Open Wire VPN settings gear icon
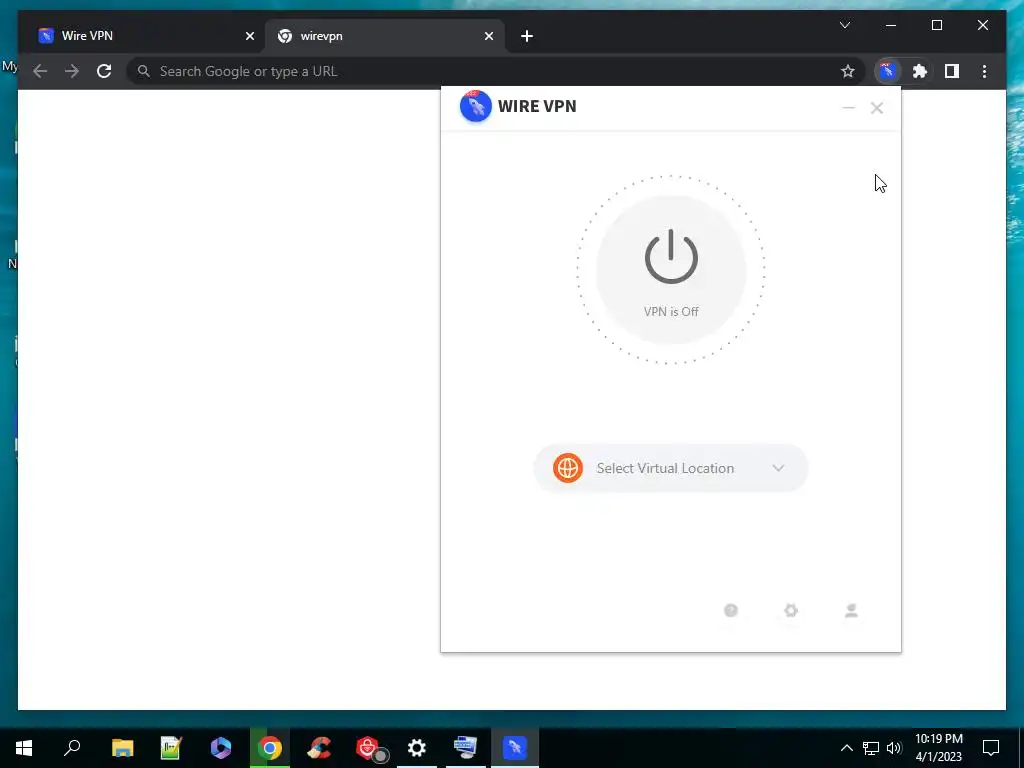 coord(791,610)
